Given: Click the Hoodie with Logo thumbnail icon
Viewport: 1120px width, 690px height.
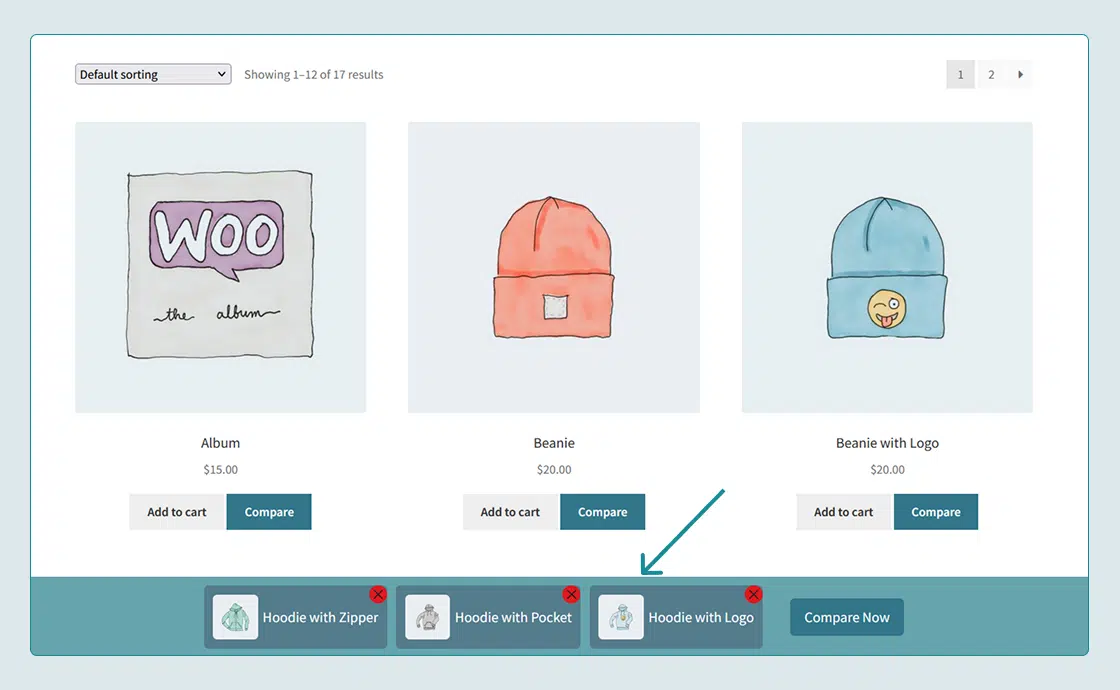Looking at the screenshot, I should [620, 617].
